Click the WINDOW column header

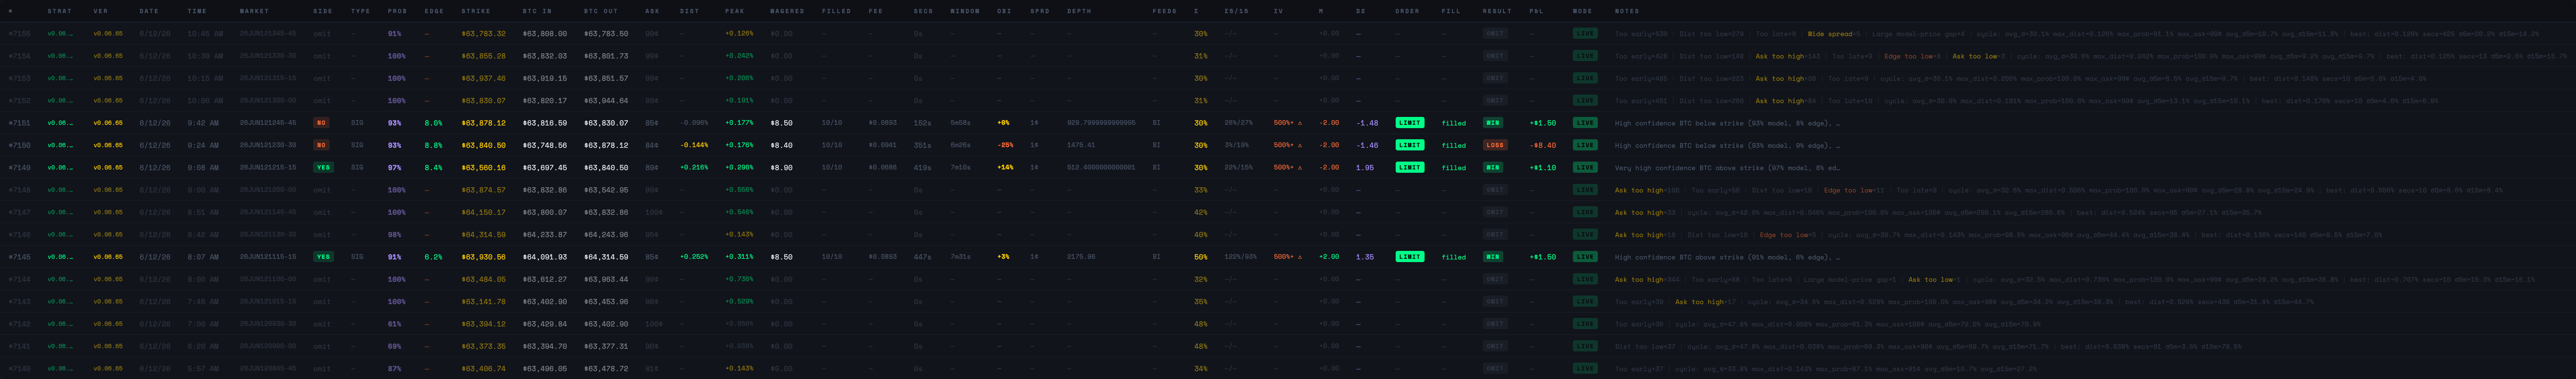[965, 11]
